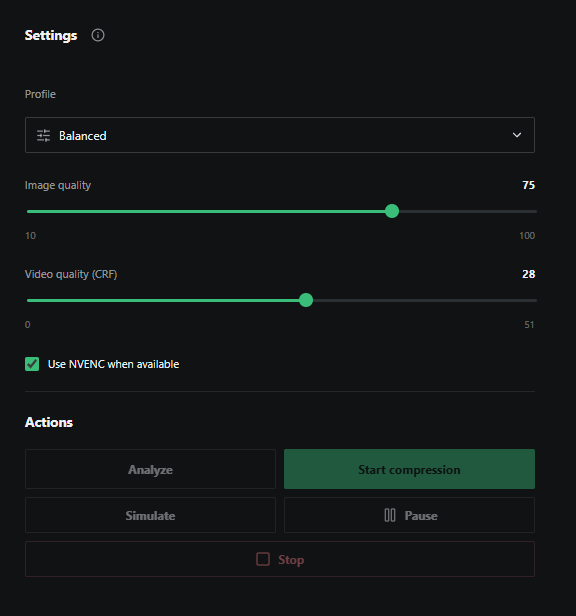Click the Video quality (CRF) slider handle
This screenshot has width=576, height=616.
[x=306, y=301]
